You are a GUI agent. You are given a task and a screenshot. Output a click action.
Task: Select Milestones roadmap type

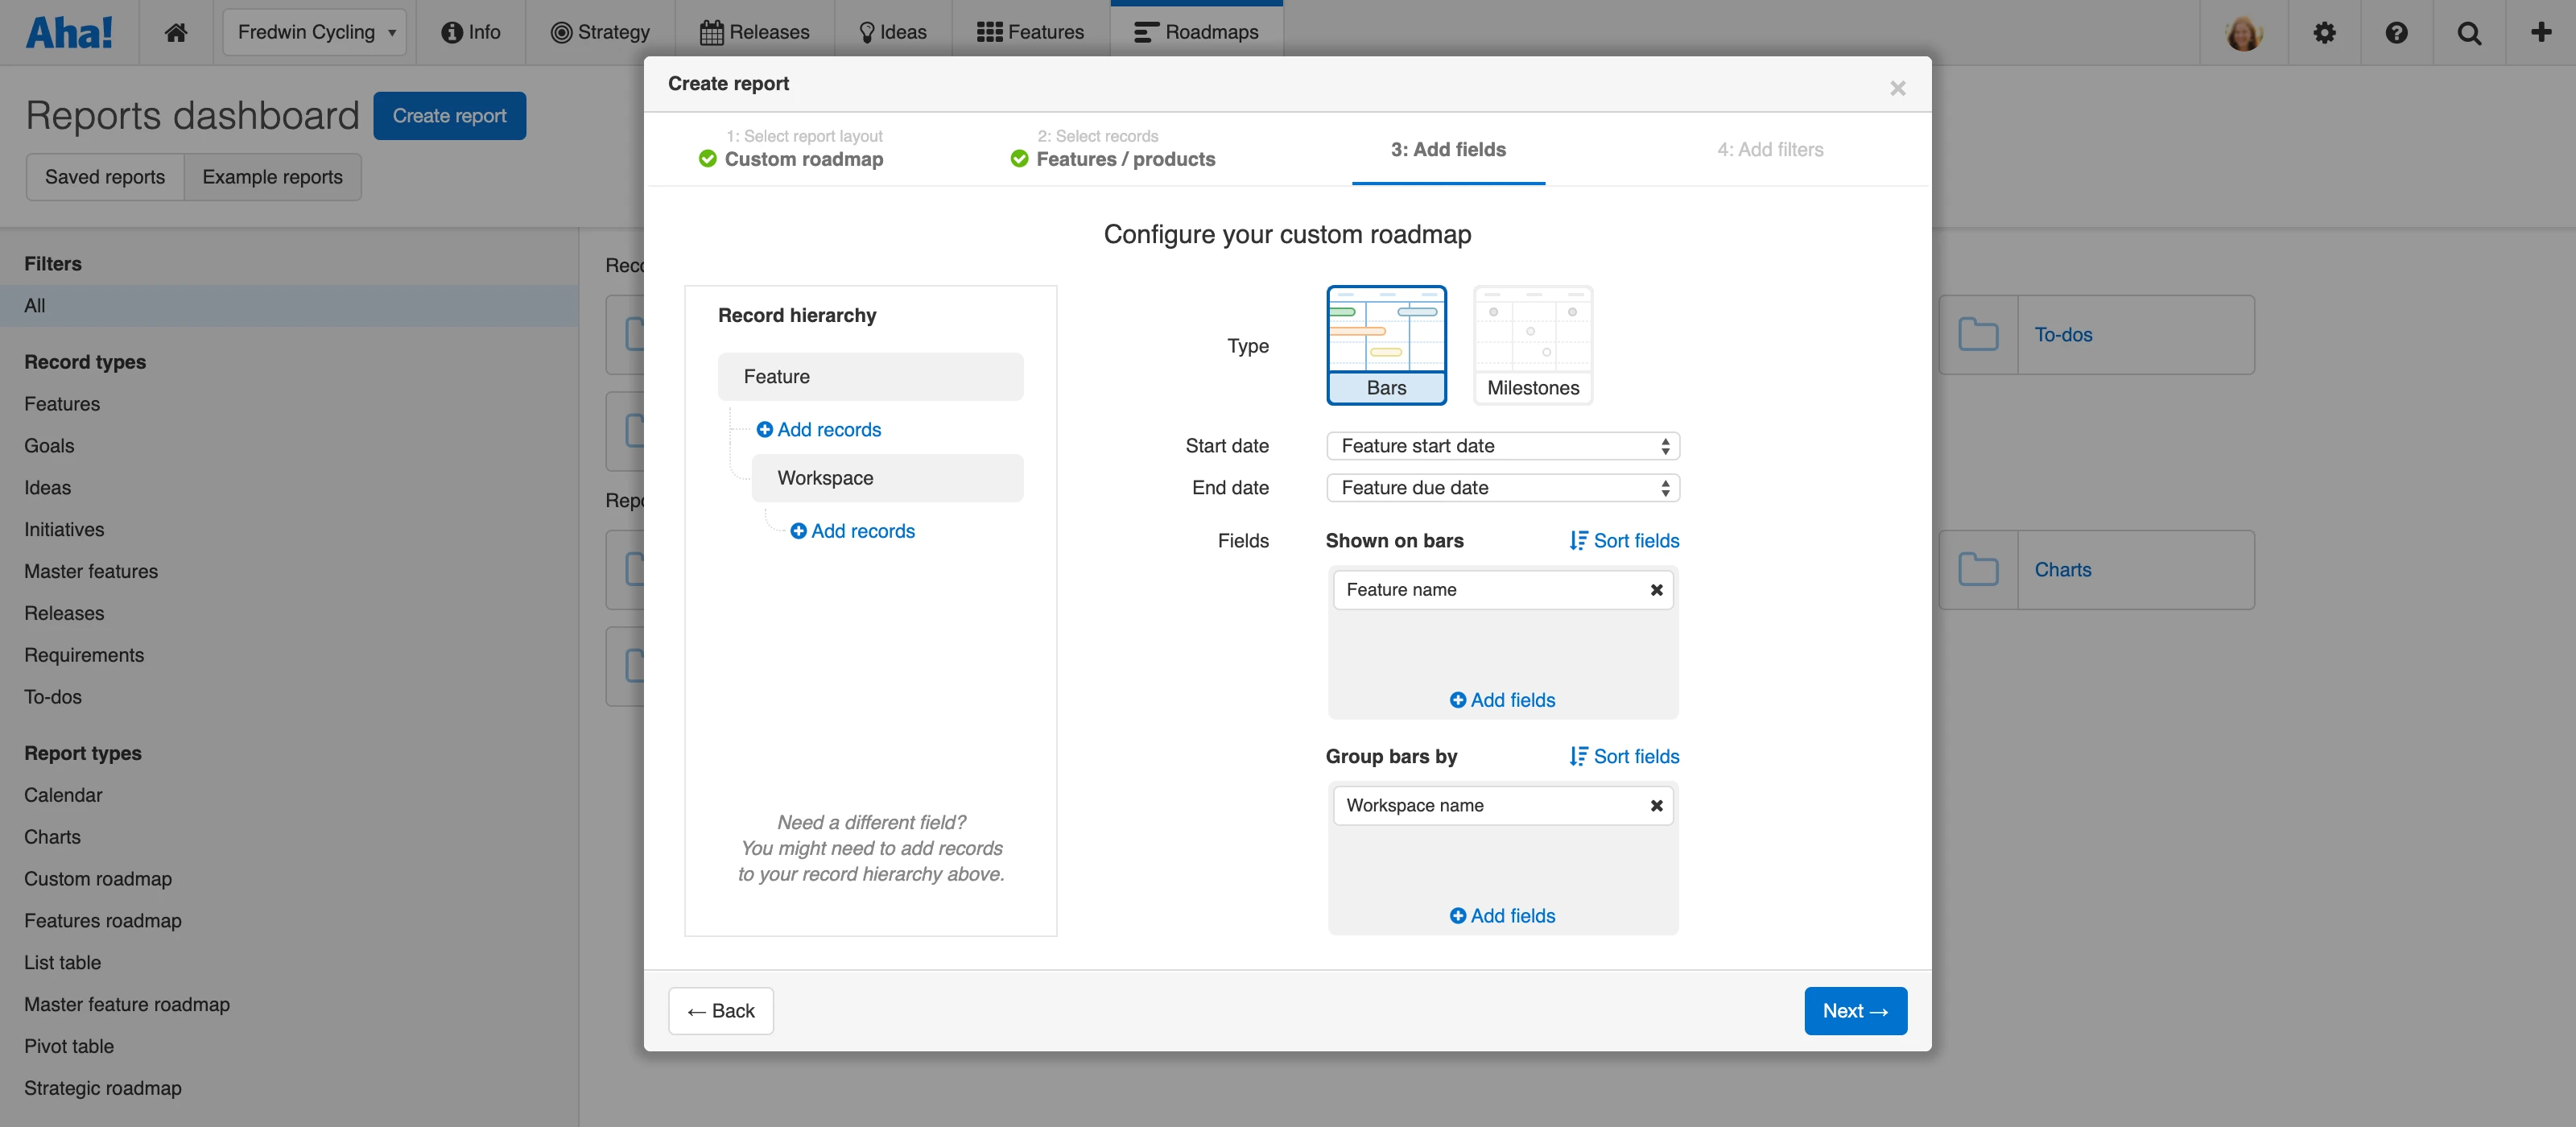click(1532, 345)
